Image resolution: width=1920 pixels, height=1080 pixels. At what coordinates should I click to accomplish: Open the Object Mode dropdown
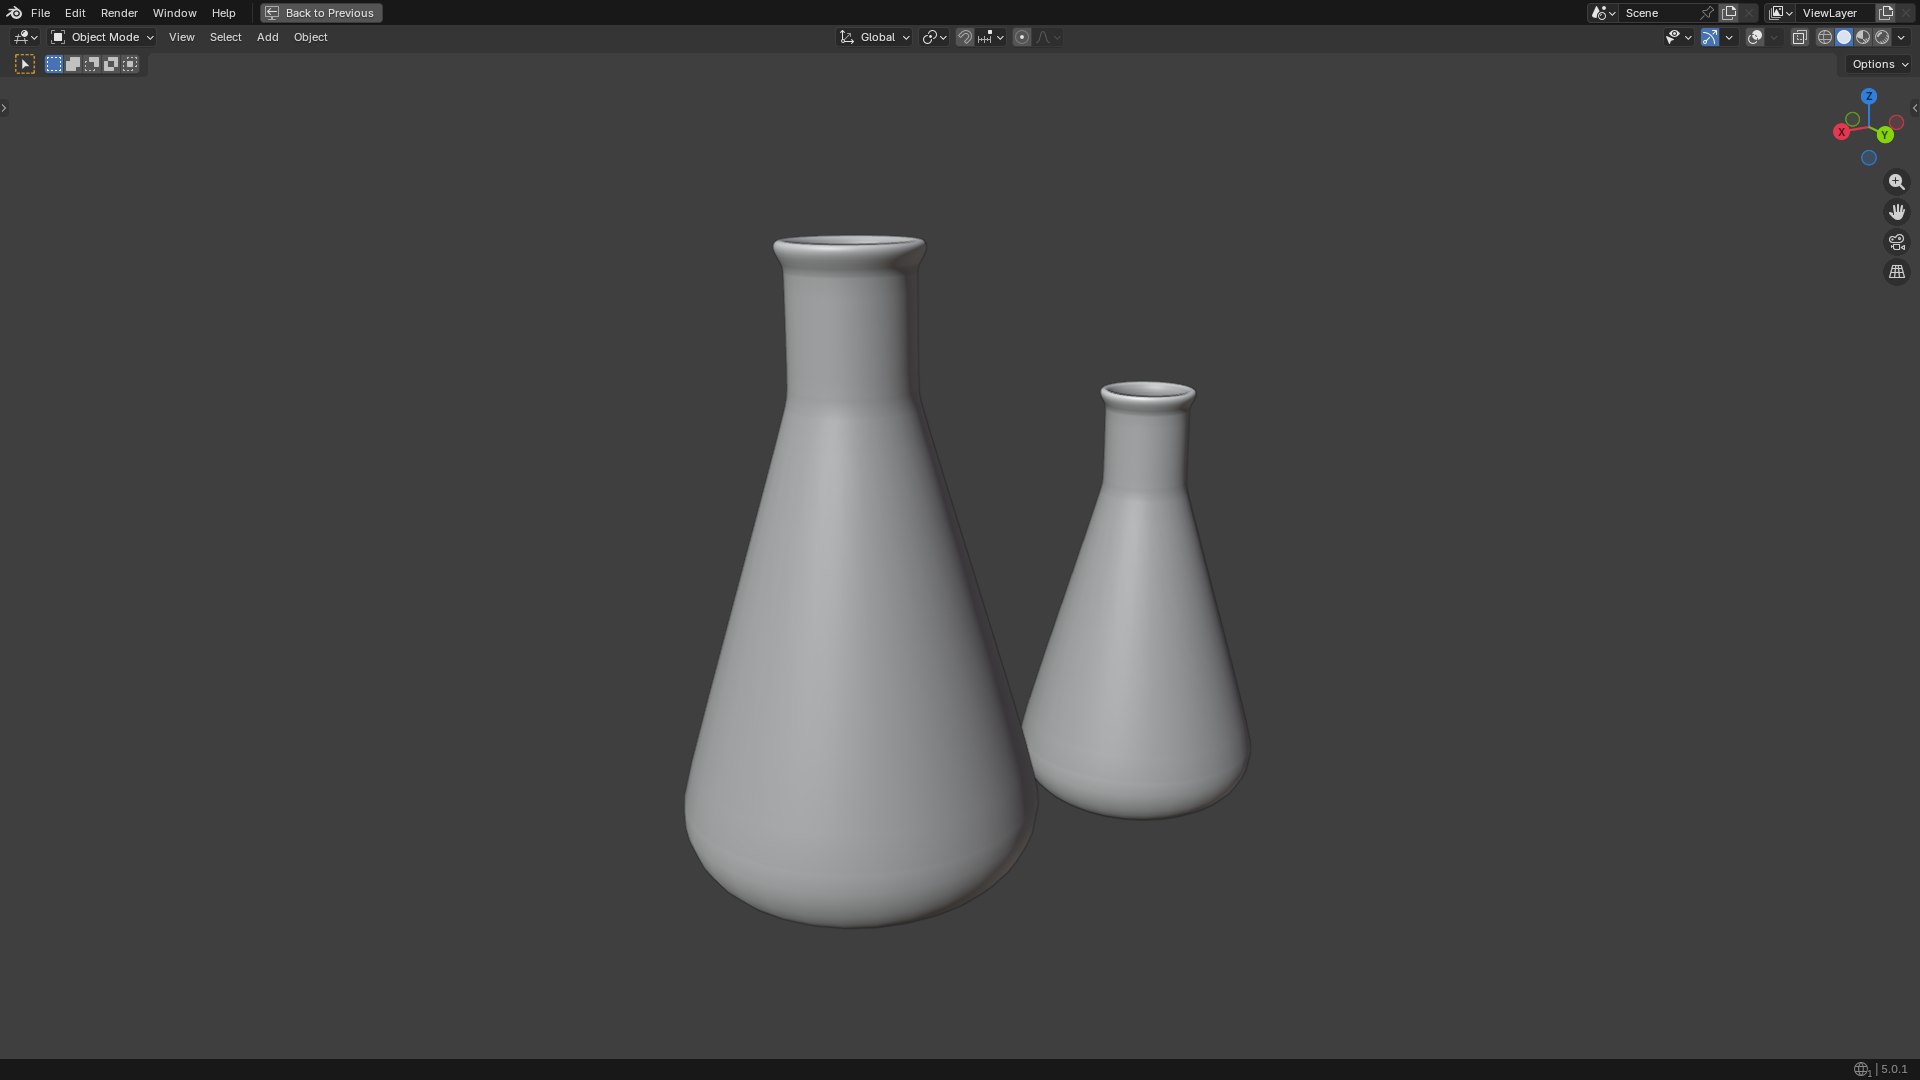pyautogui.click(x=102, y=37)
